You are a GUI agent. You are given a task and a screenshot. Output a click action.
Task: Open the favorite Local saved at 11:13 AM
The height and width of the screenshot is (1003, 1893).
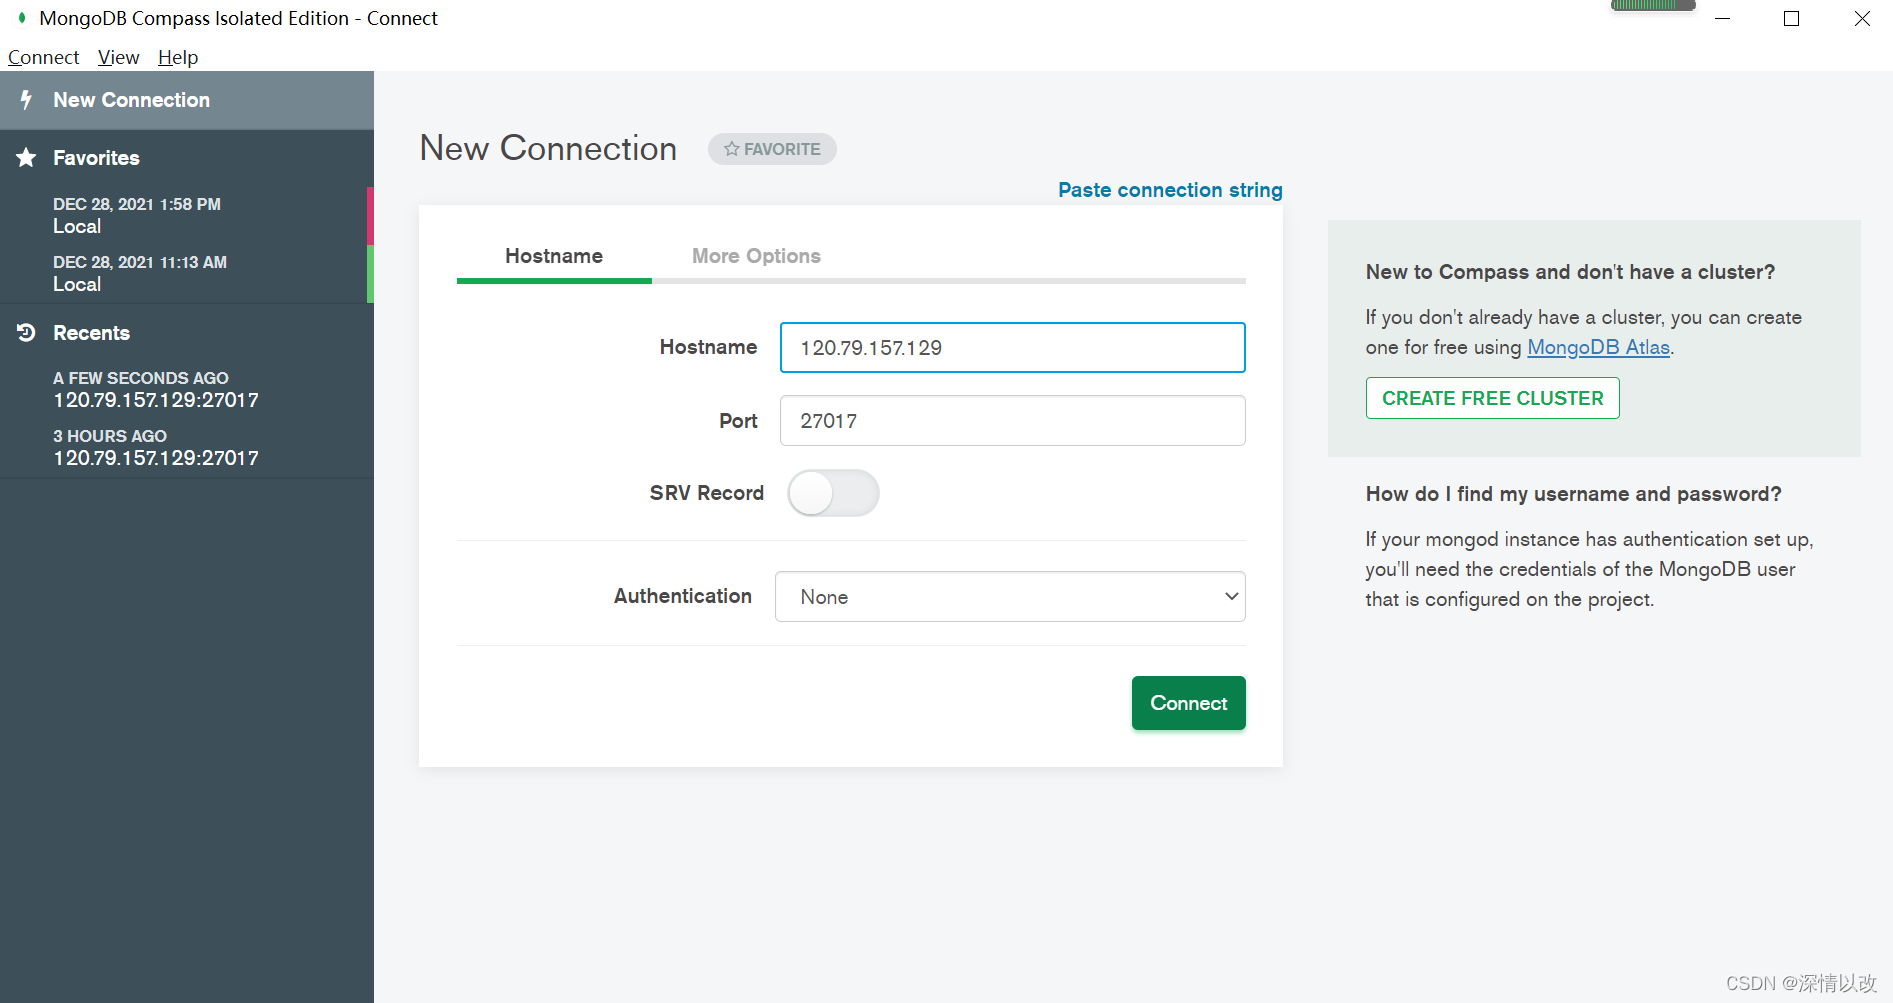coord(187,273)
